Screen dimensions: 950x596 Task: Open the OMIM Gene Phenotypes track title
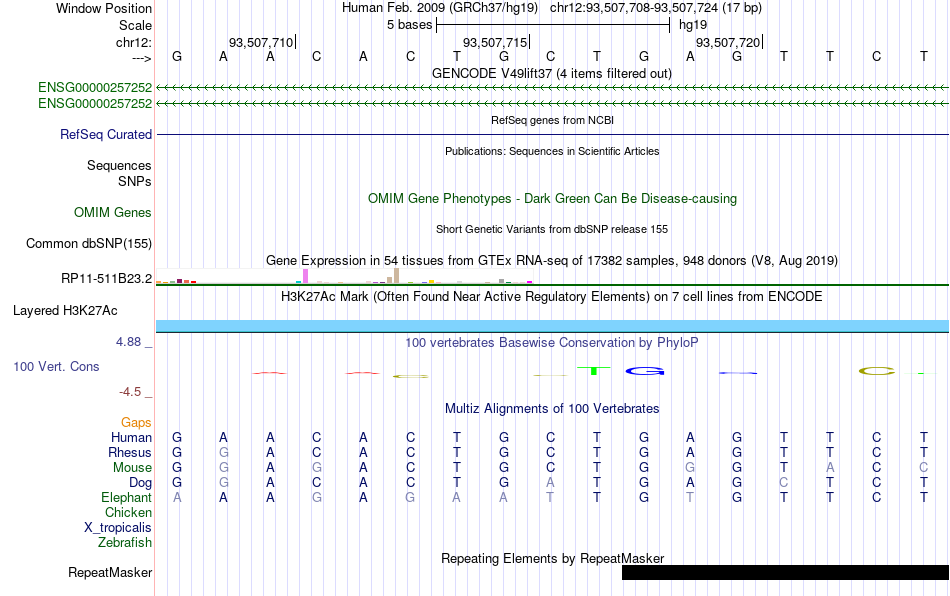[x=552, y=199]
